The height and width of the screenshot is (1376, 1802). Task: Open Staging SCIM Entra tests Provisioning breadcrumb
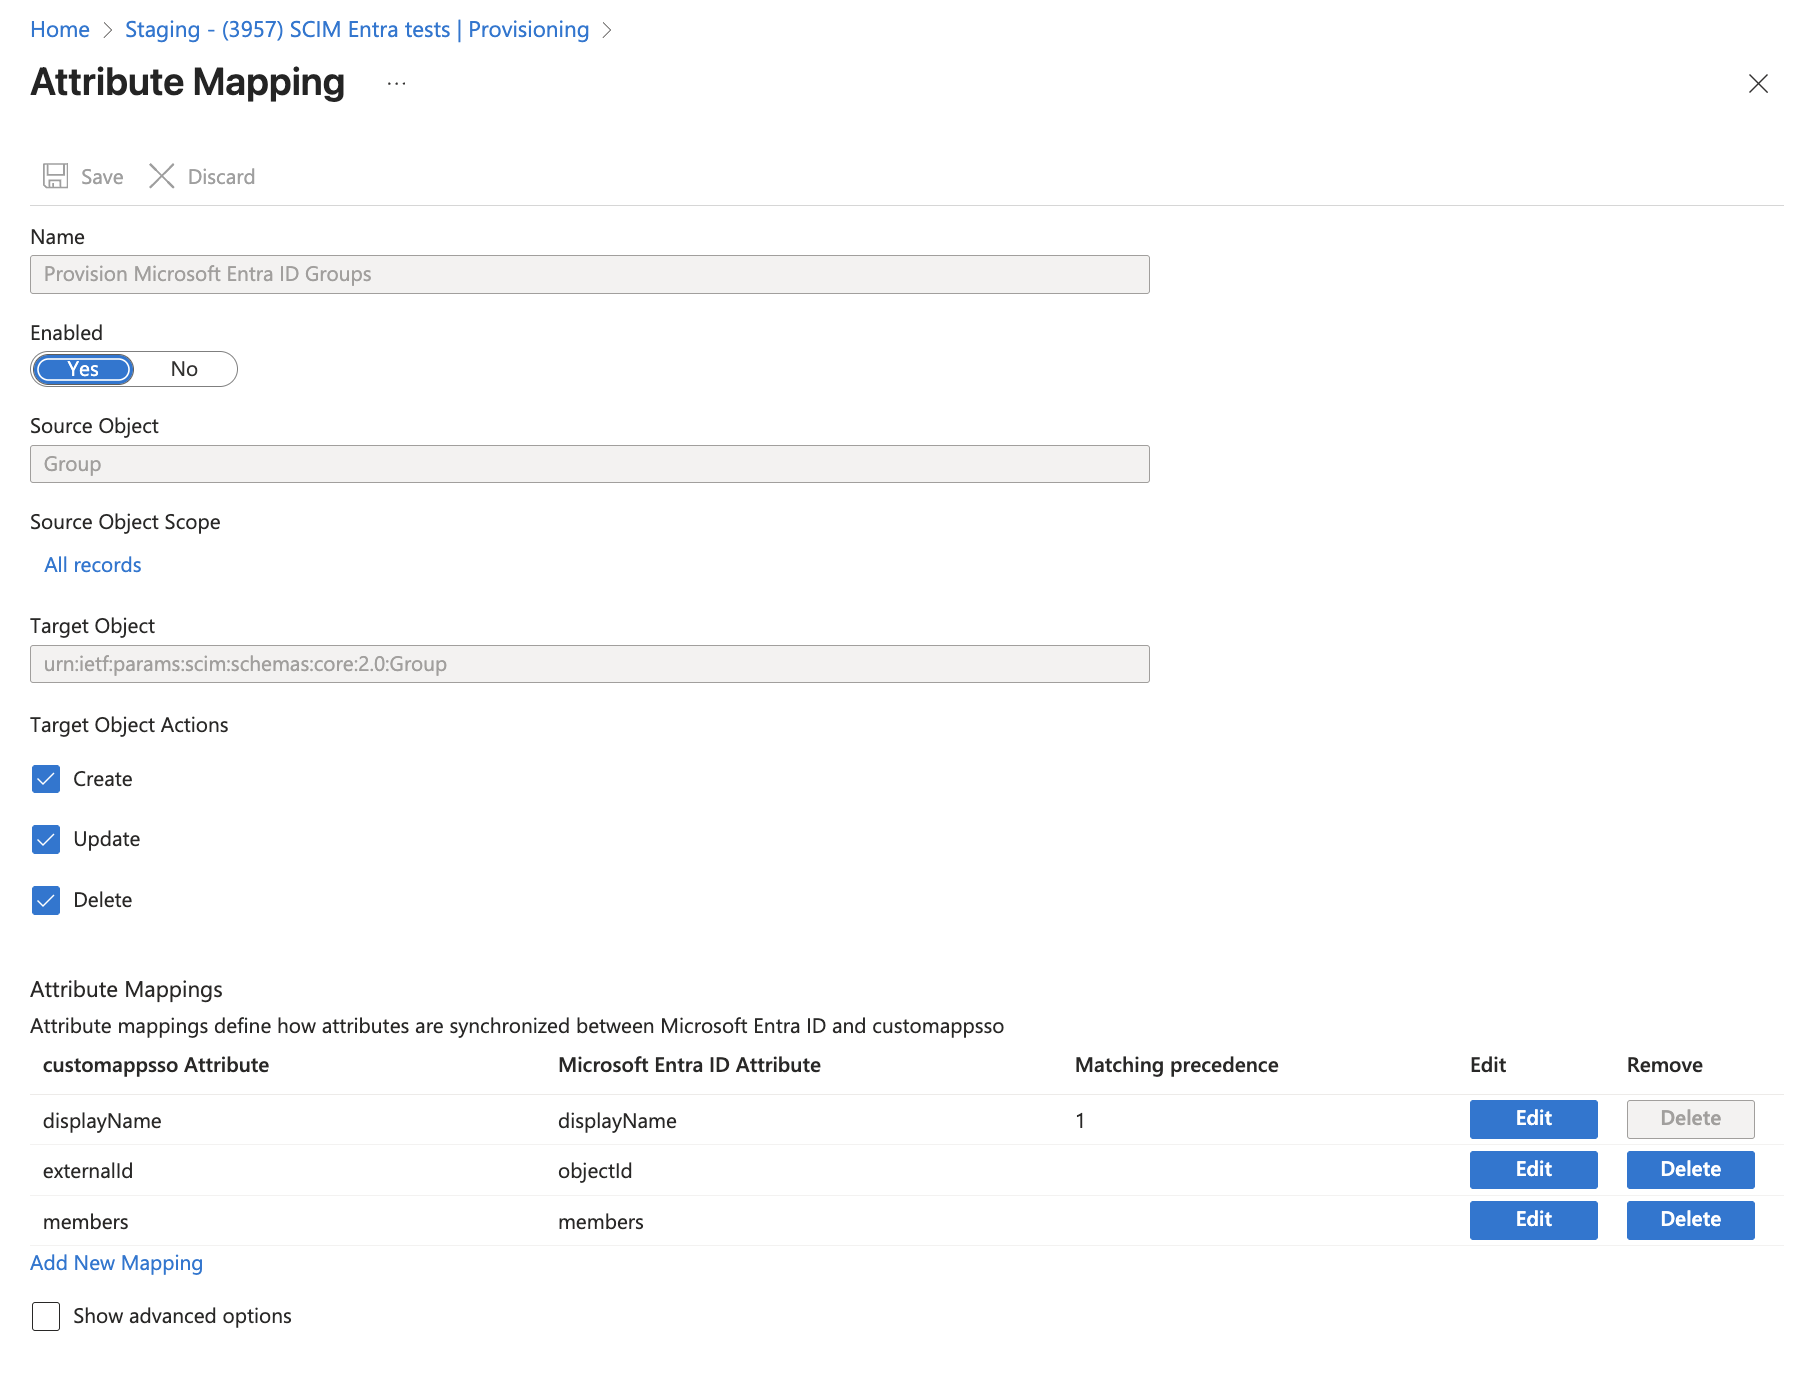pos(357,30)
